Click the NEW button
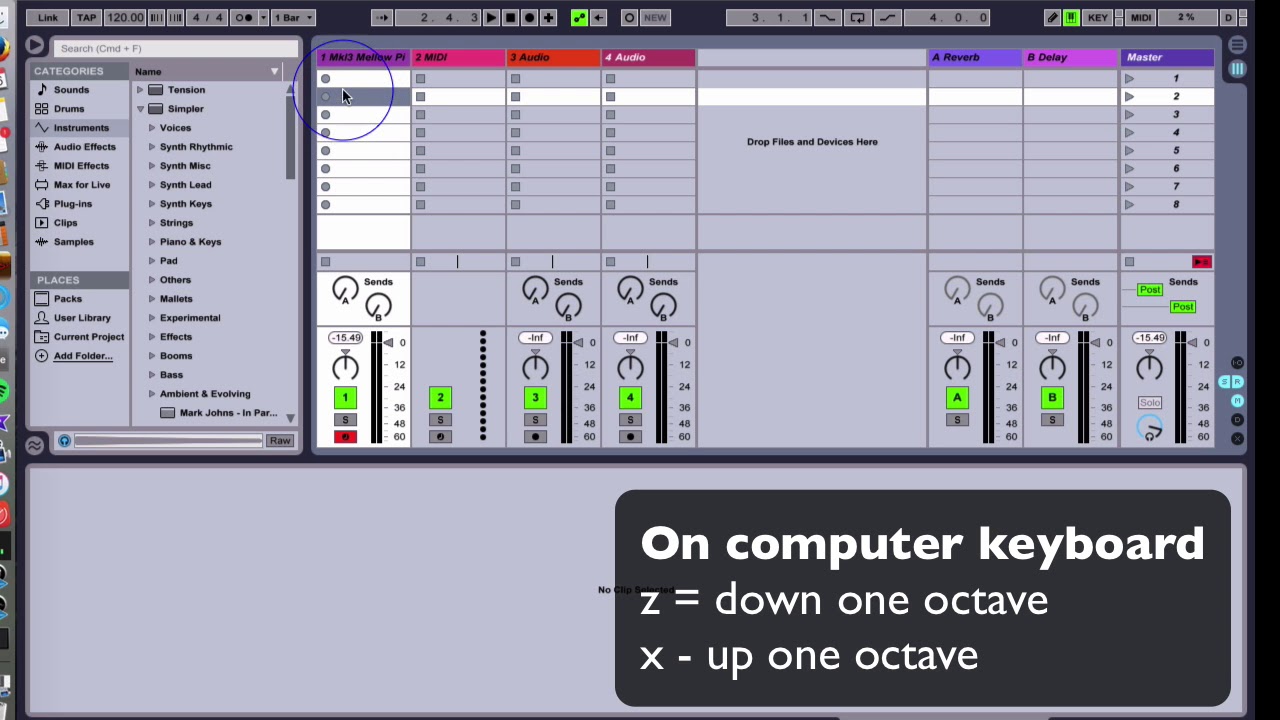Image resolution: width=1280 pixels, height=720 pixels. click(x=655, y=17)
